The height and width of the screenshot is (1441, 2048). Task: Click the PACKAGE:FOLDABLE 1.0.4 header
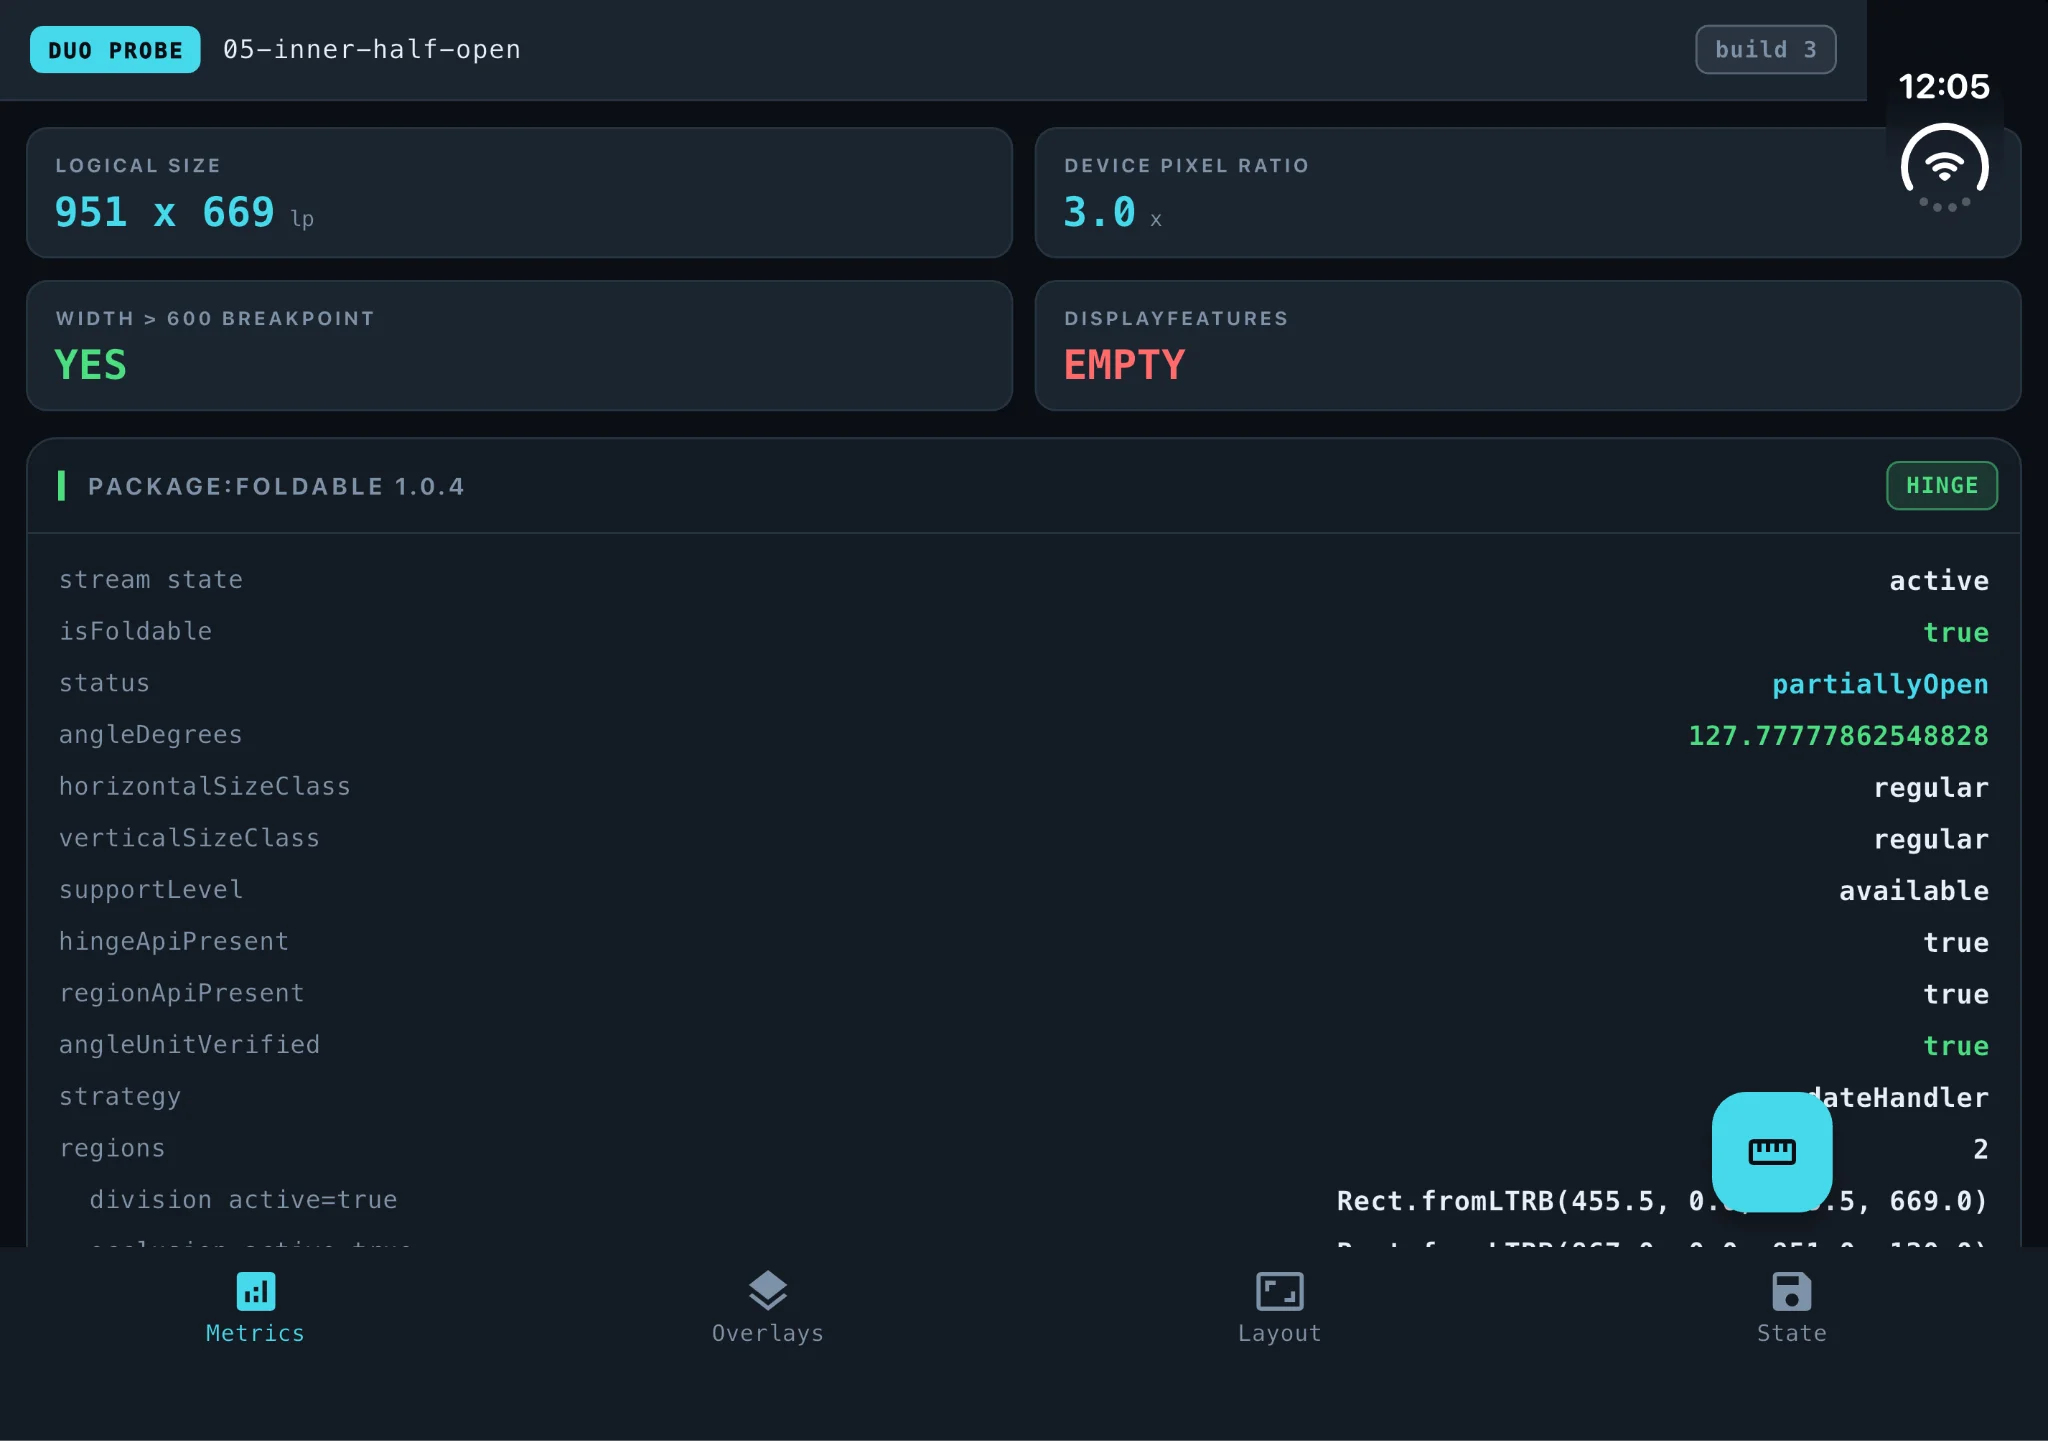point(276,487)
